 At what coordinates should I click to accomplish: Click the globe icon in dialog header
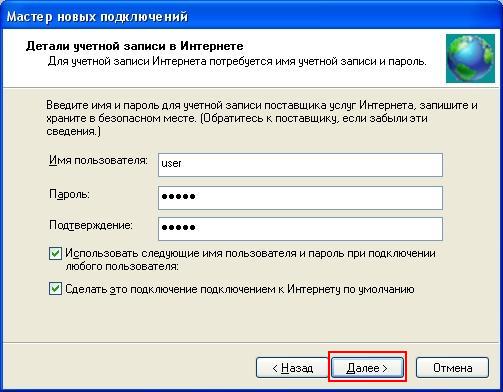coord(470,58)
